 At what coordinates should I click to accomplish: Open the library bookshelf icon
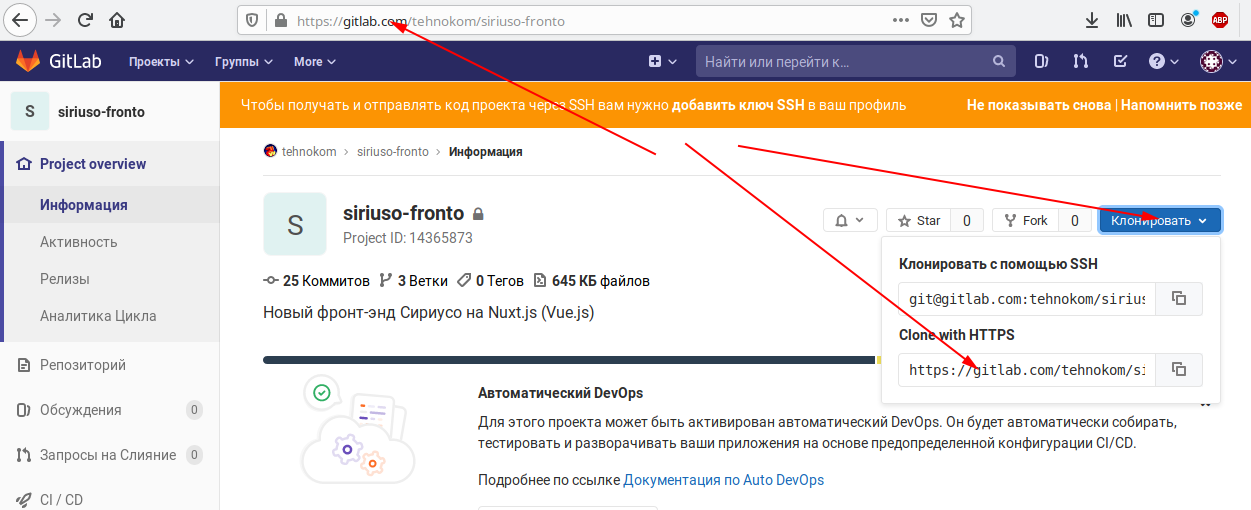pos(1124,20)
